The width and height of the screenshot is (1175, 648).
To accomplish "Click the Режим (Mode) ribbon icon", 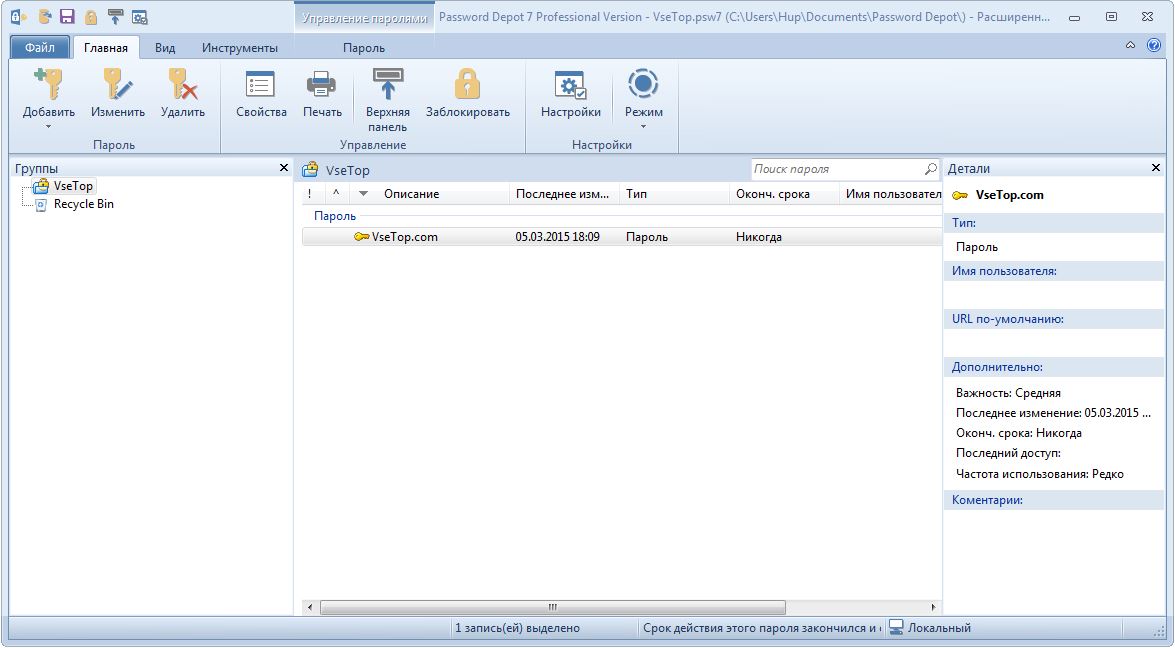I will 643,84.
